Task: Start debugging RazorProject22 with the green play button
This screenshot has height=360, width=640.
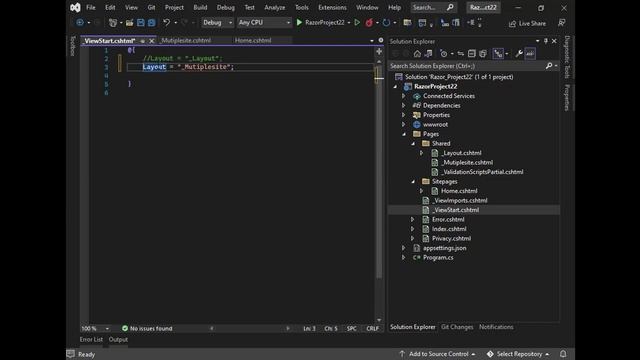Action: 299,22
